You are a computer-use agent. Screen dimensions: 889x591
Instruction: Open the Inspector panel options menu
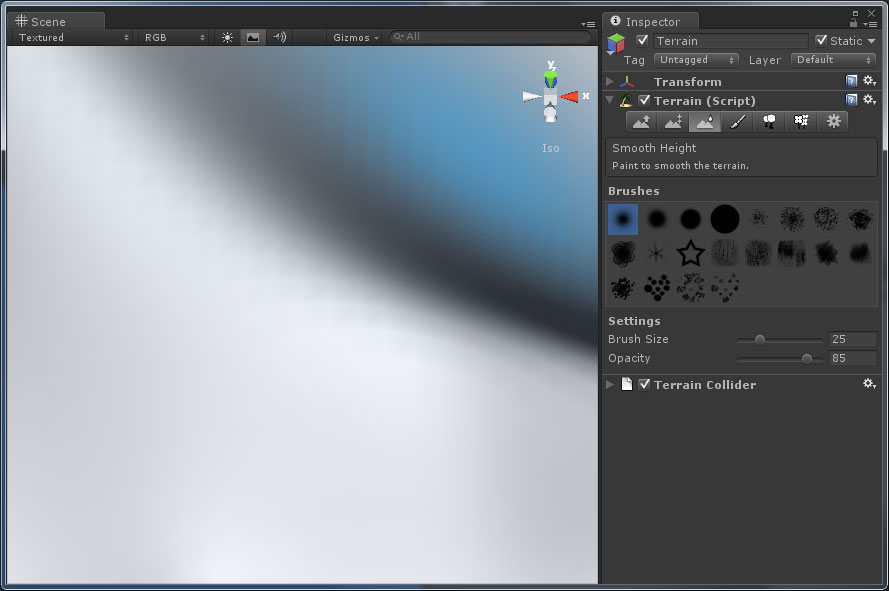coord(870,24)
